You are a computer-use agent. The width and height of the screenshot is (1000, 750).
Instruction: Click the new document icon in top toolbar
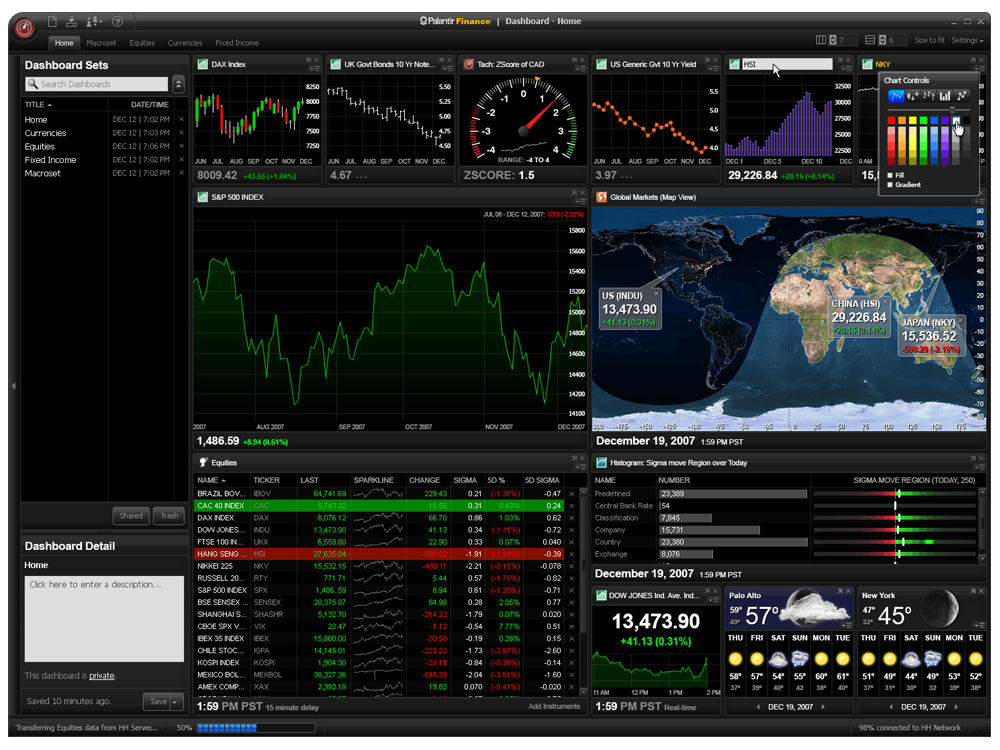[52, 22]
